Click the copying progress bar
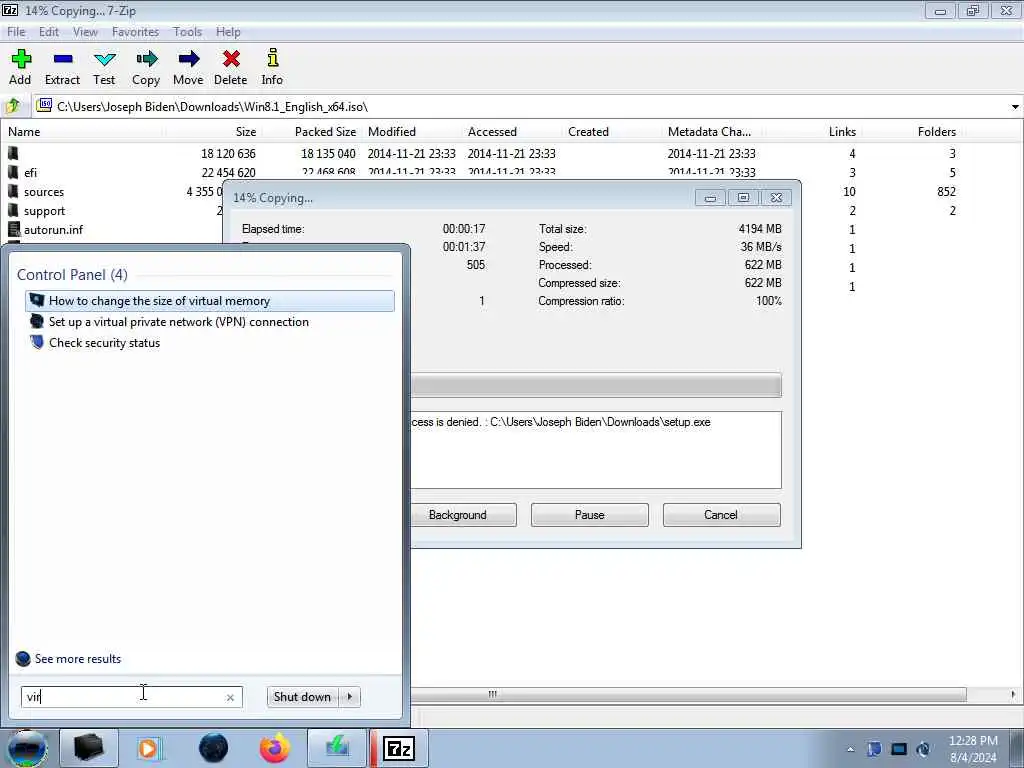 tap(596, 385)
